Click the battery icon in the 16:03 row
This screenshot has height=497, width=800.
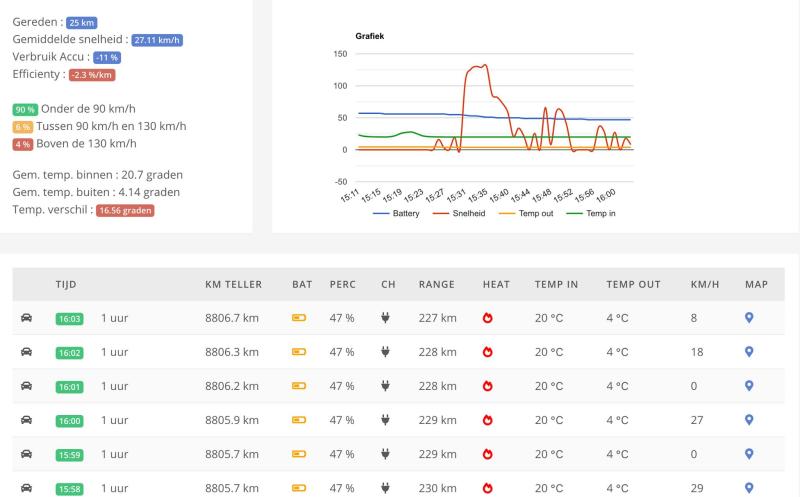coord(299,318)
